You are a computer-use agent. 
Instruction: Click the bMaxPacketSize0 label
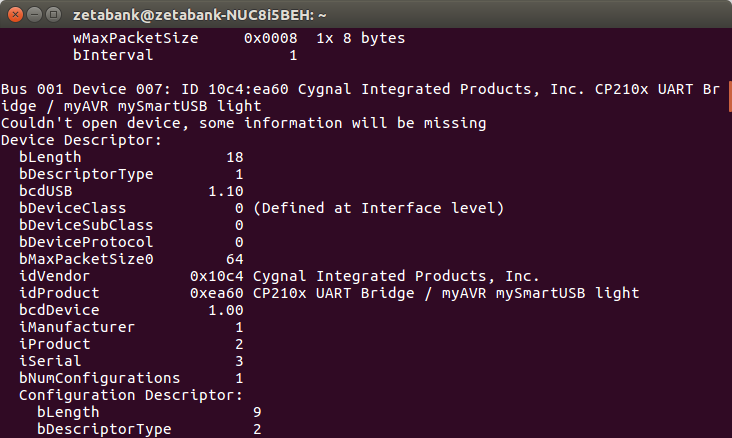point(86,259)
